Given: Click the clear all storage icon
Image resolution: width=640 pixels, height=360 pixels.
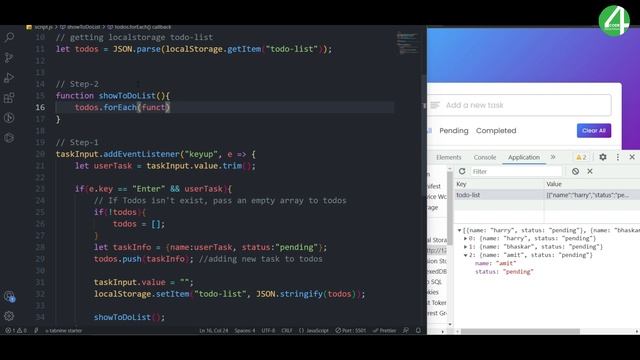Looking at the screenshot, I should point(575,171).
